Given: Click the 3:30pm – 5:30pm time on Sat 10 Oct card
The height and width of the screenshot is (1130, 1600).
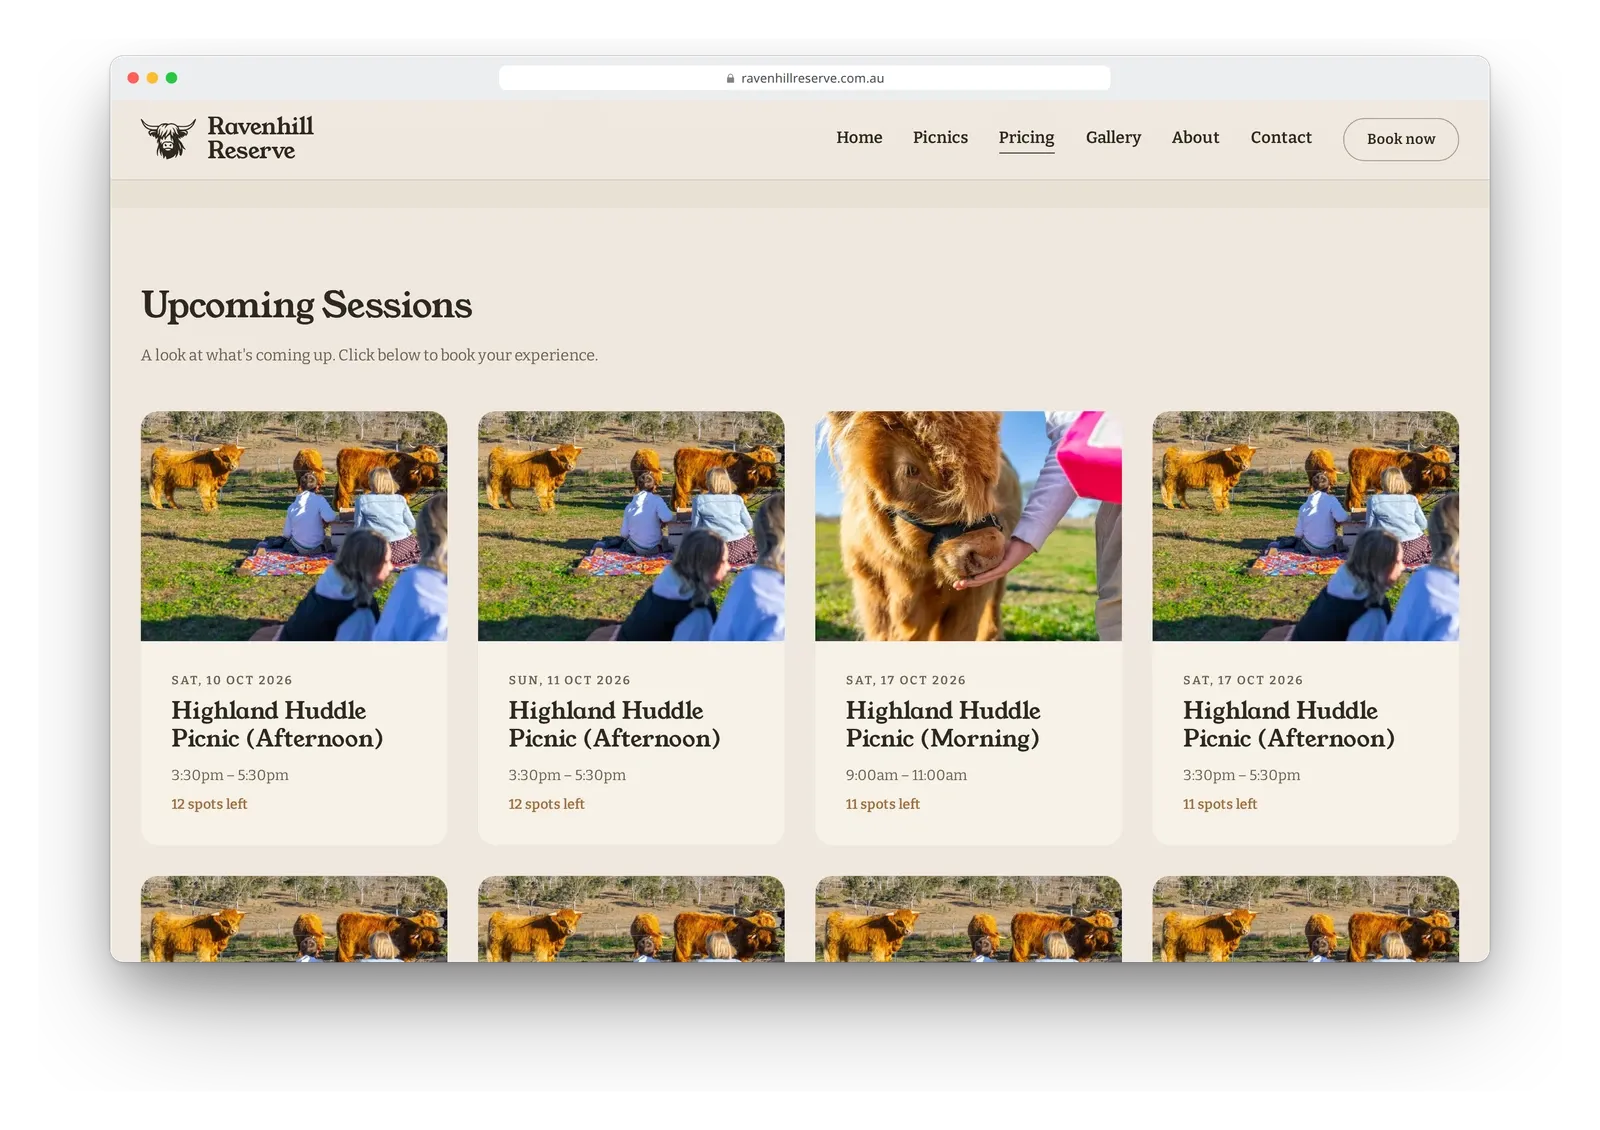Looking at the screenshot, I should point(230,775).
